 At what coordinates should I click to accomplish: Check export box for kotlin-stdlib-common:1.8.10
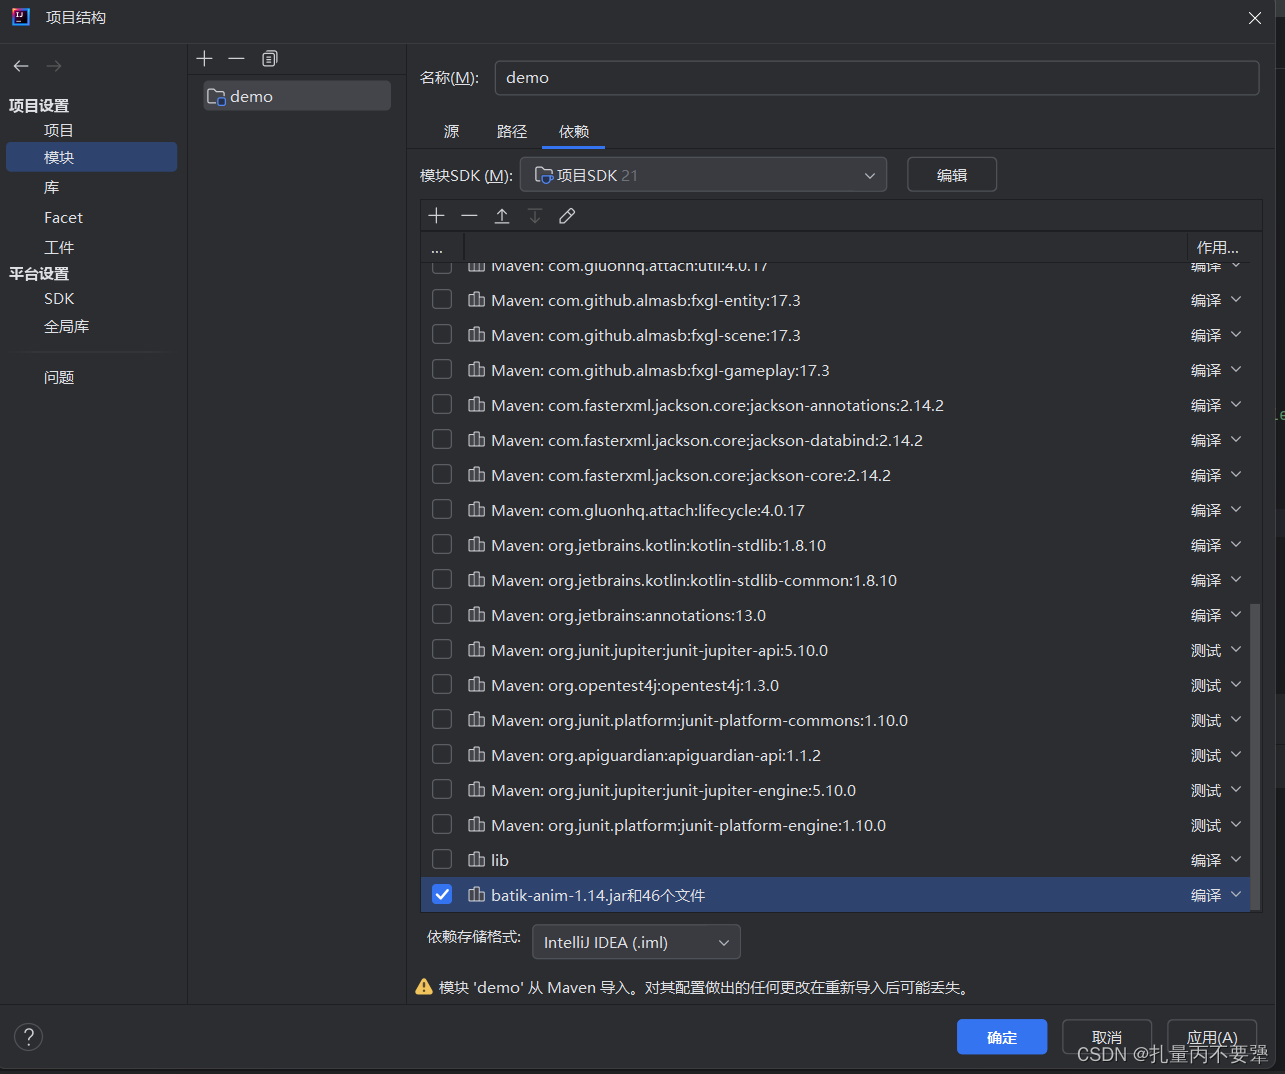(442, 579)
